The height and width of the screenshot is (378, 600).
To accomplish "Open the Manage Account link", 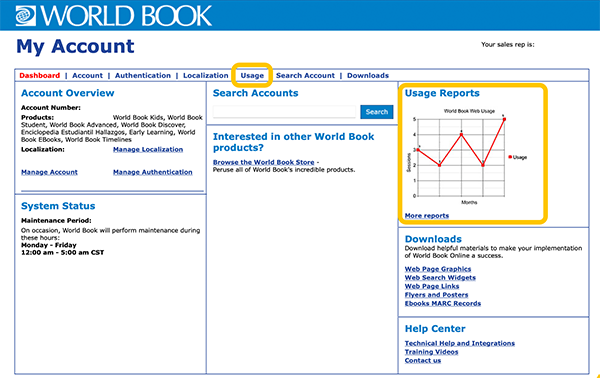I will [x=49, y=172].
